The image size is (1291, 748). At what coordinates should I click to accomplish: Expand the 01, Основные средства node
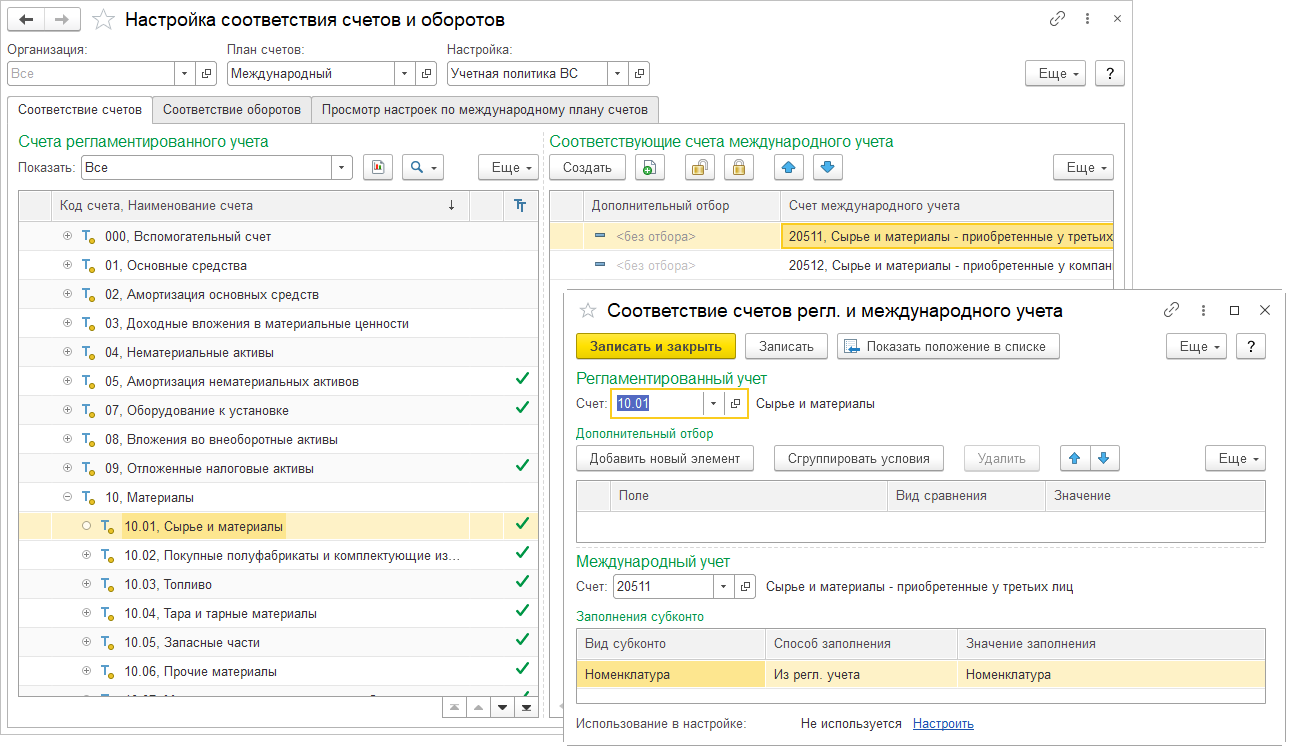pos(68,266)
